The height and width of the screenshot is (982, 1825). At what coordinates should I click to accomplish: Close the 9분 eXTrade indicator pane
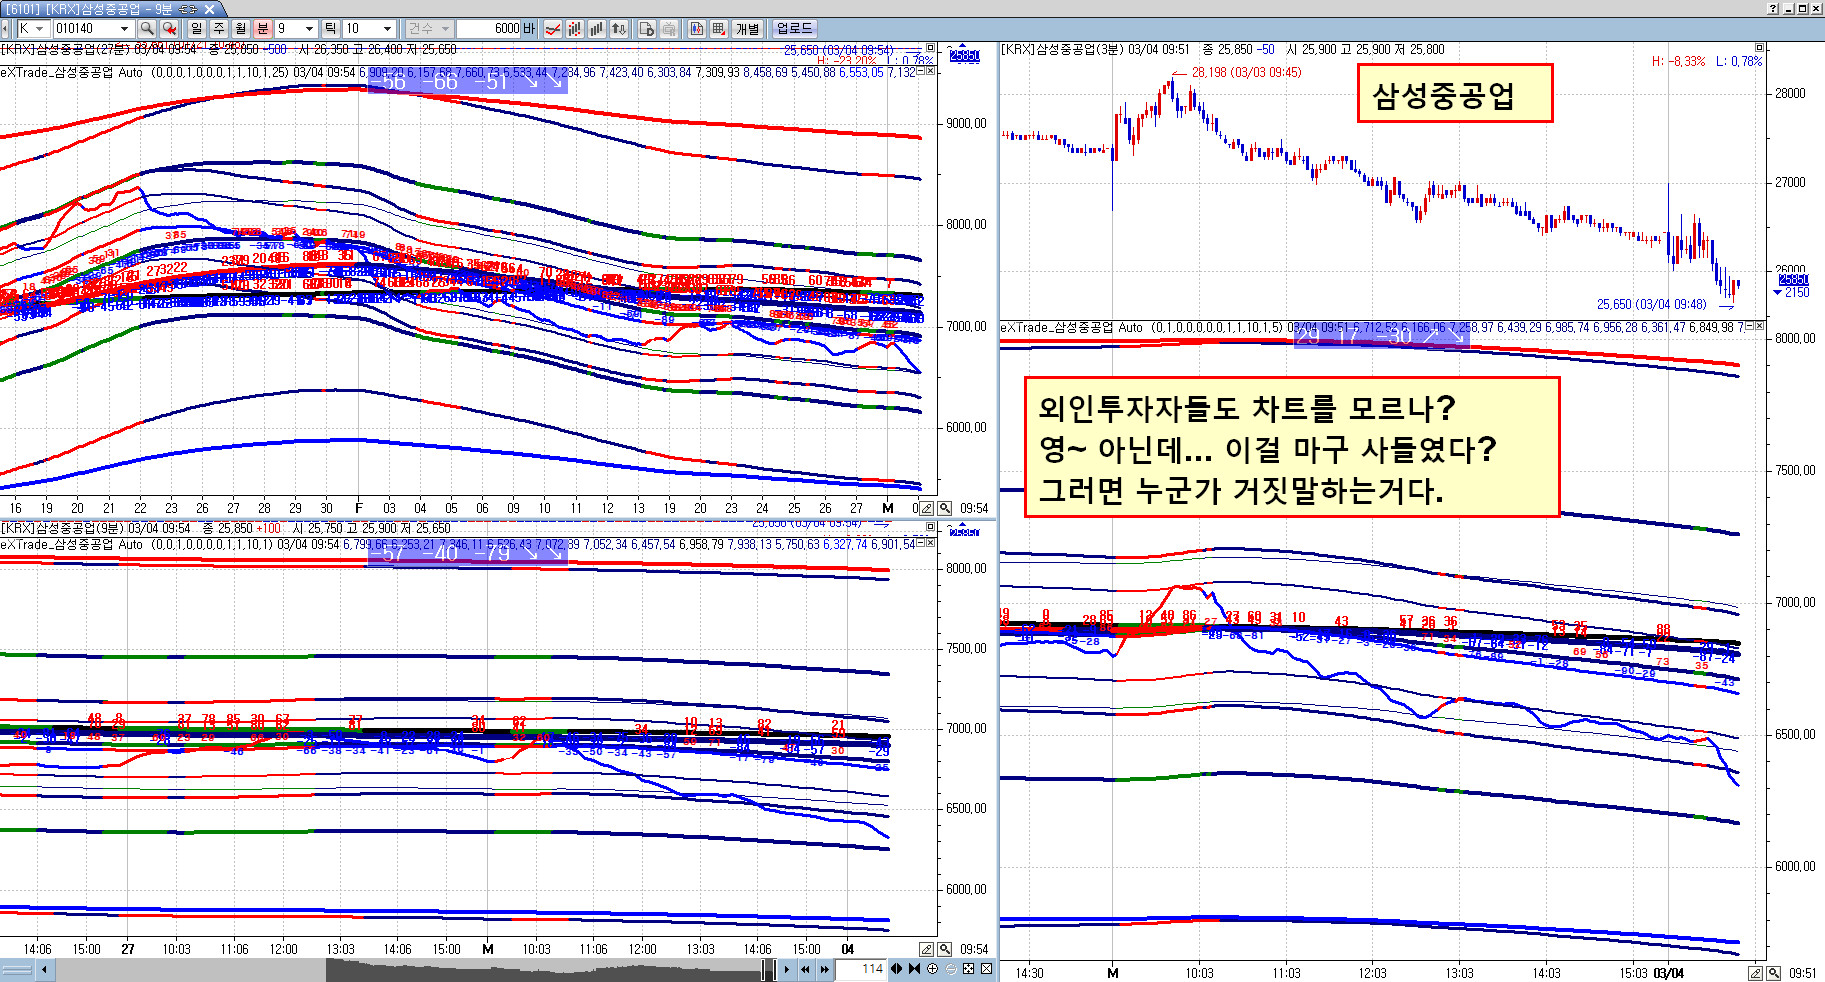(x=931, y=544)
